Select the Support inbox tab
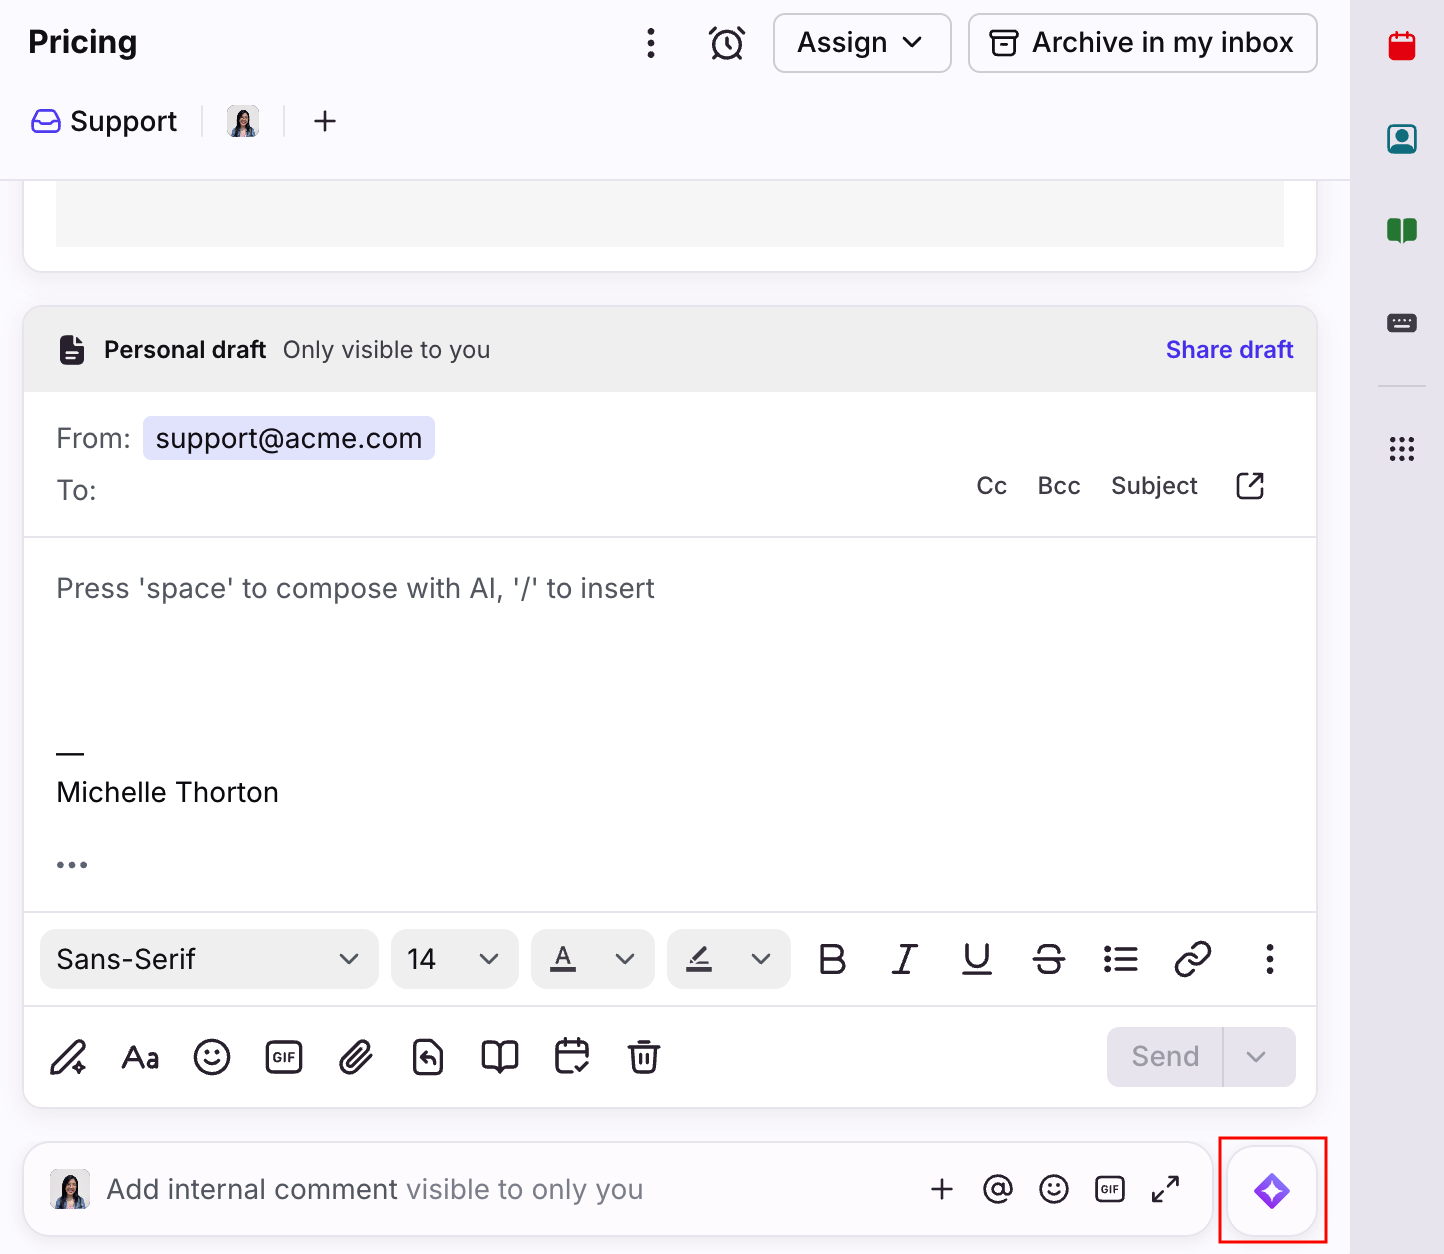 pos(105,122)
